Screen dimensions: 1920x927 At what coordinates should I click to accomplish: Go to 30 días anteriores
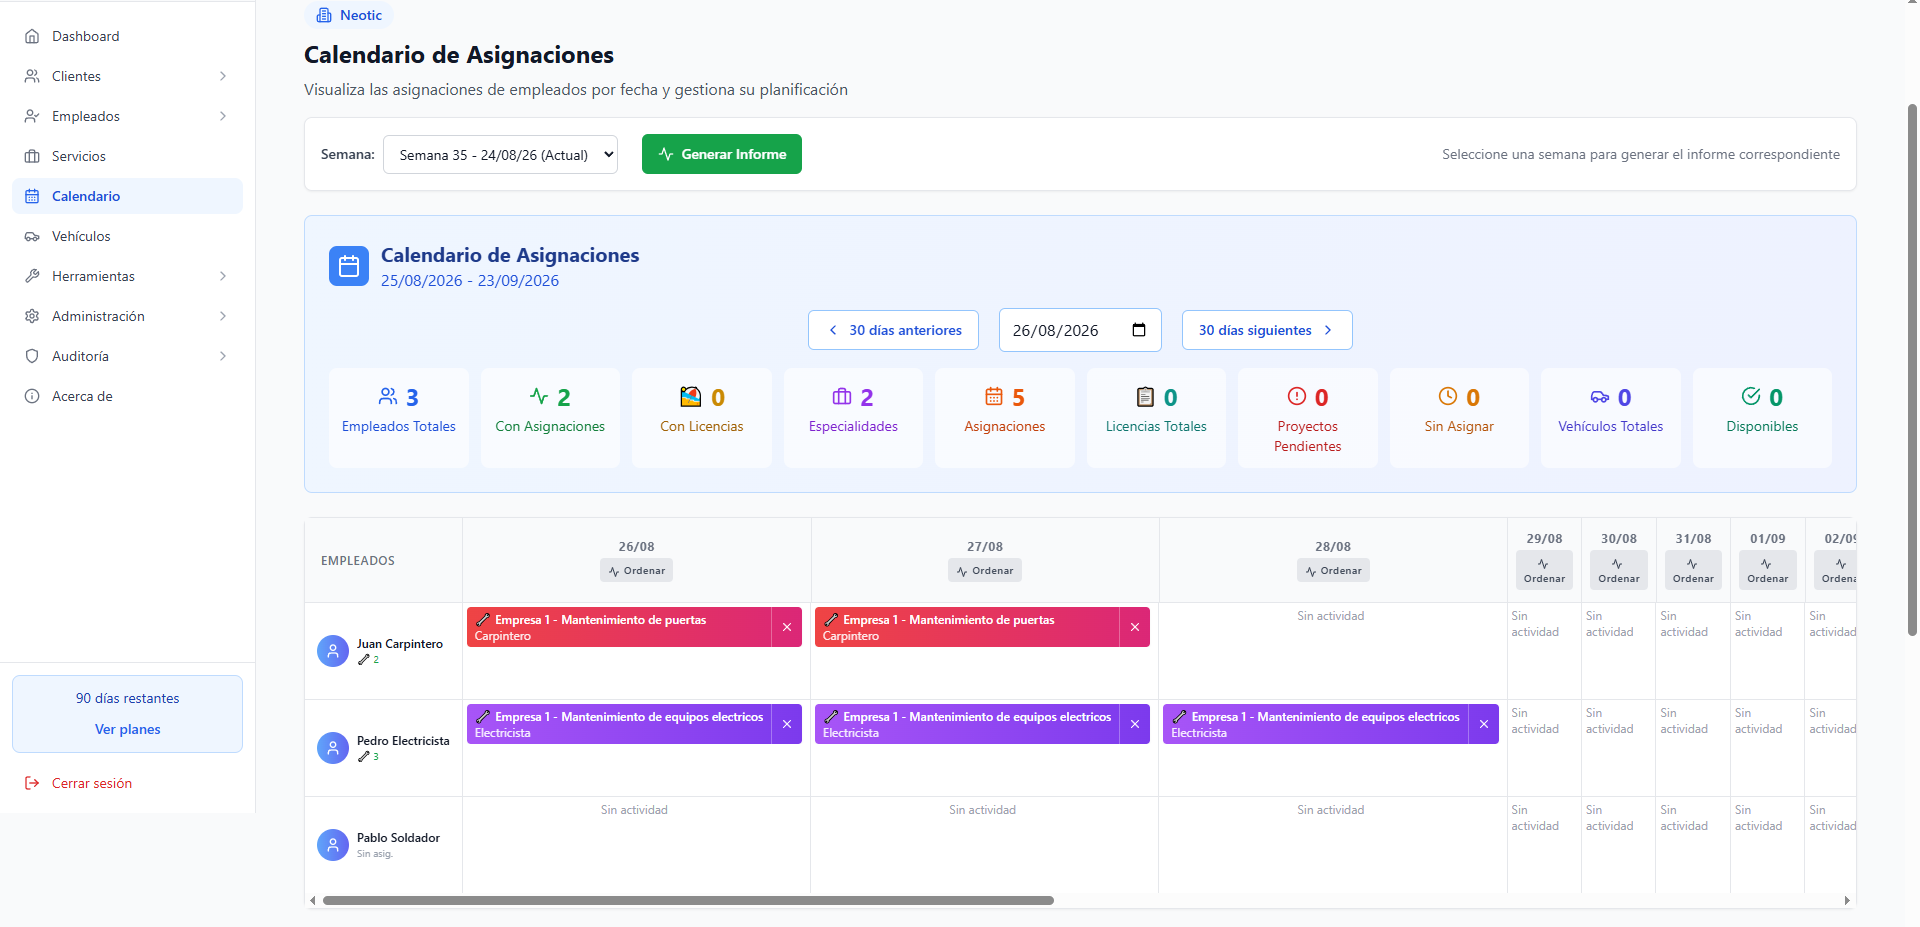coord(893,330)
